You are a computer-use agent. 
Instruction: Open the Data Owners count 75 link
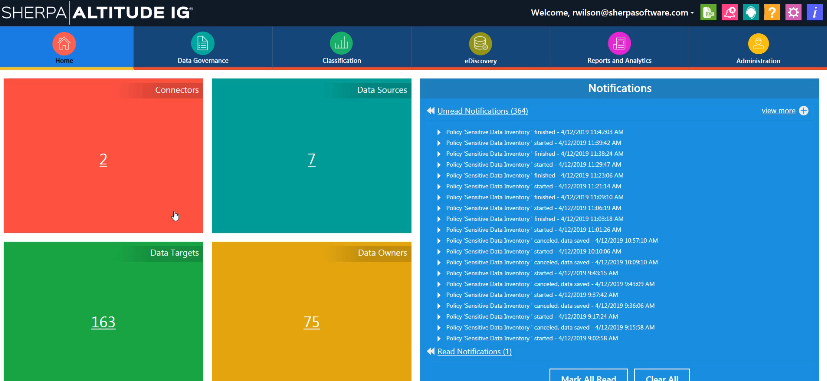pyautogui.click(x=312, y=322)
